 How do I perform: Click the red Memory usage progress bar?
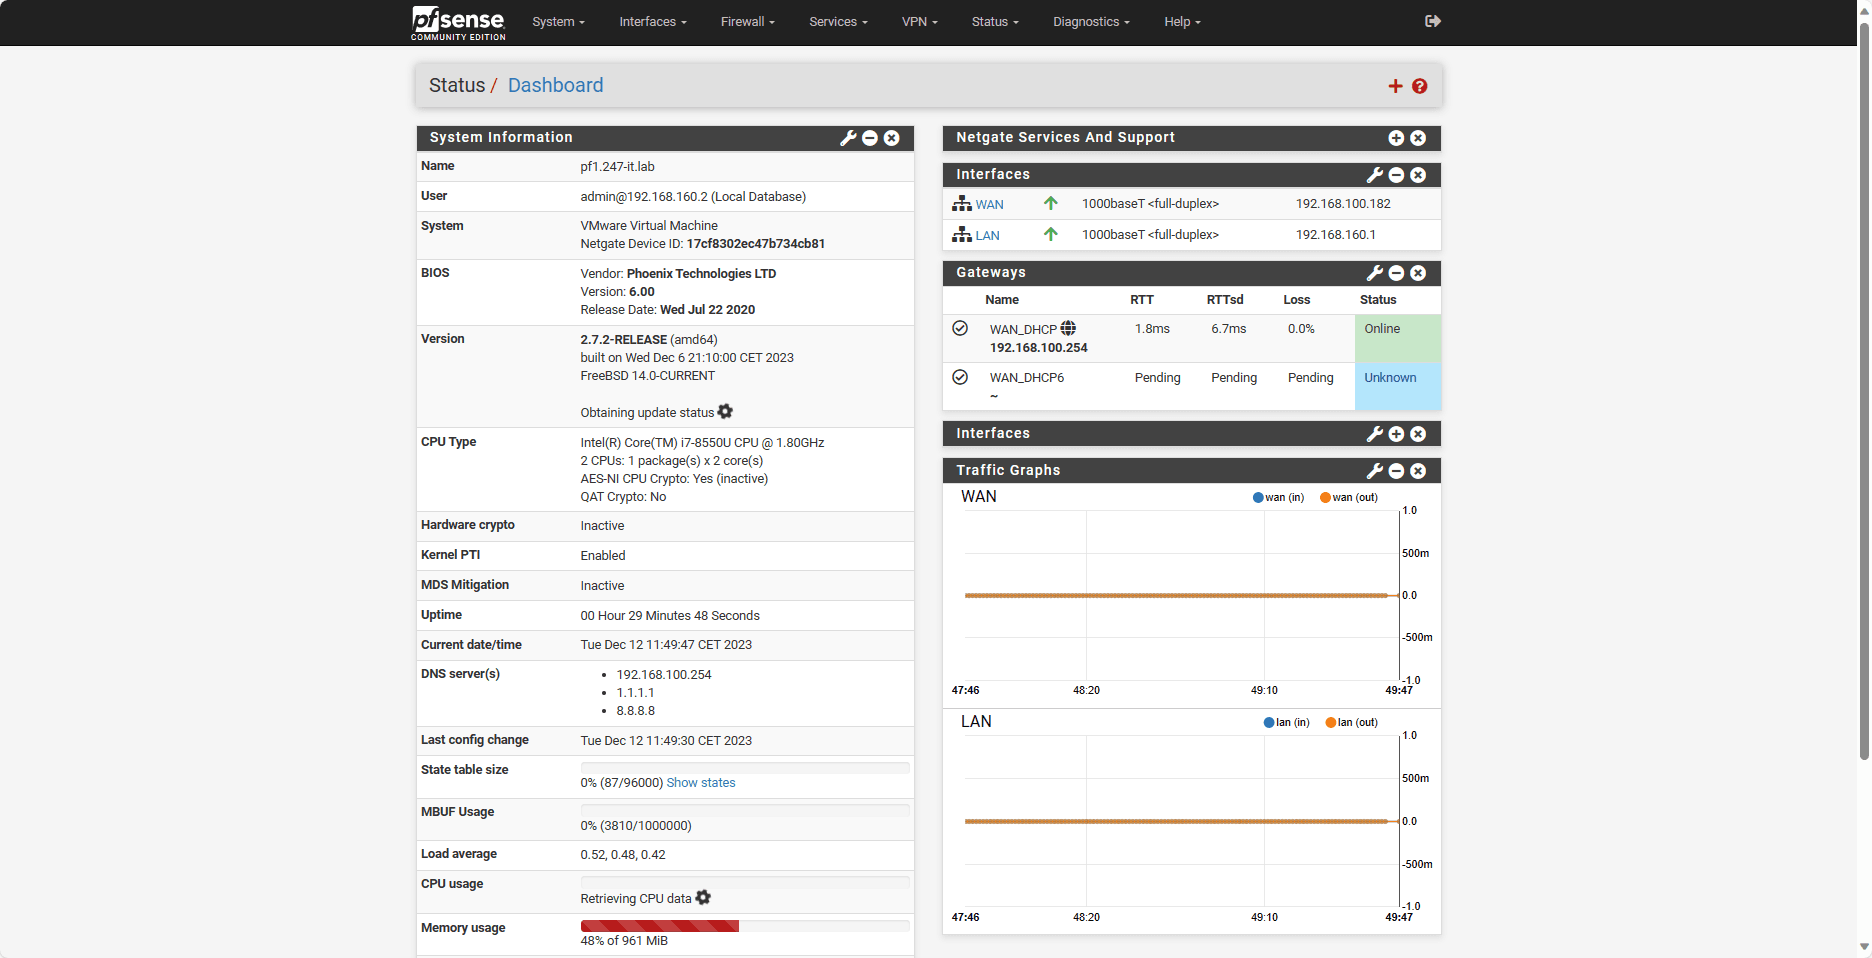tap(659, 926)
